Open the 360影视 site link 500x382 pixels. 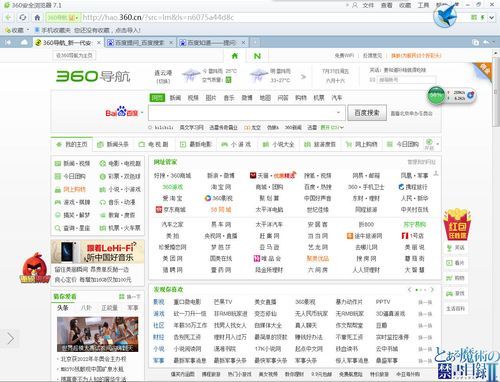pyautogui.click(x=219, y=198)
